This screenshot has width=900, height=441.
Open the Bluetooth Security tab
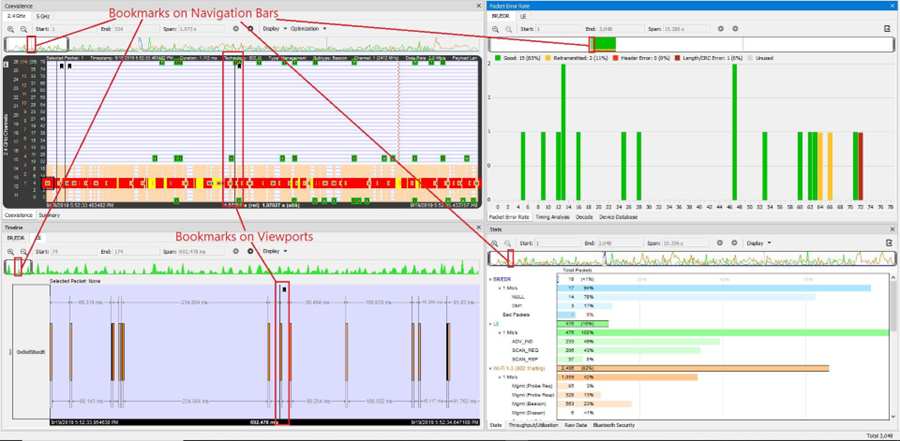614,425
